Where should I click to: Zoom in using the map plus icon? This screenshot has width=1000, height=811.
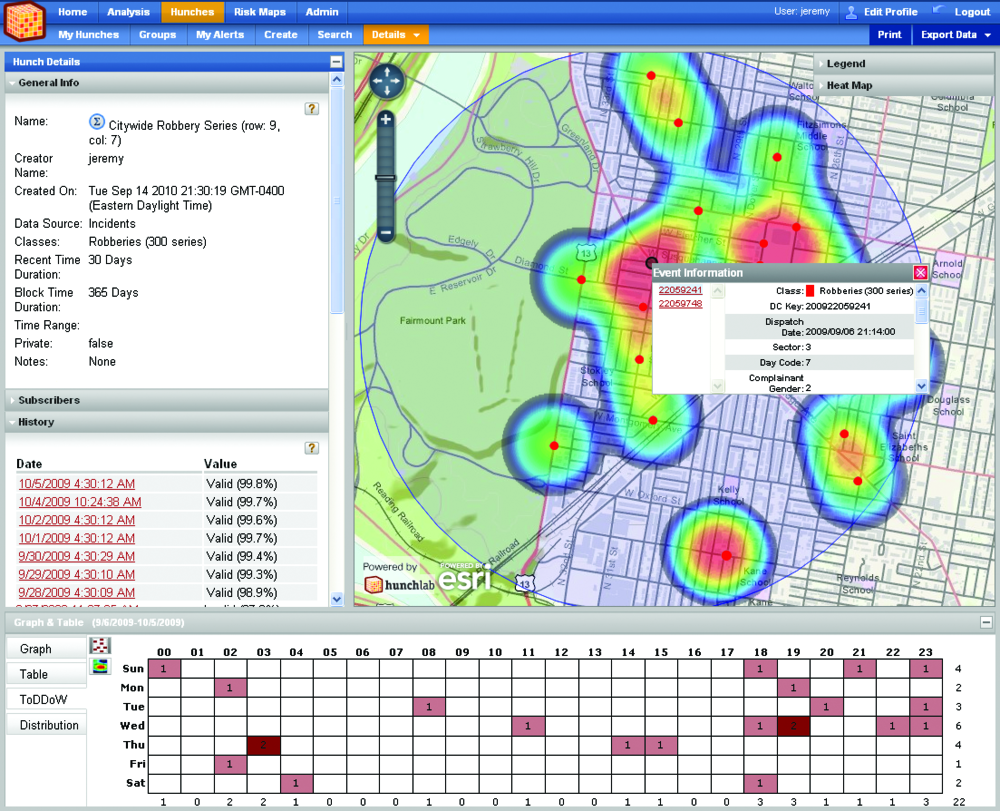pos(385,118)
